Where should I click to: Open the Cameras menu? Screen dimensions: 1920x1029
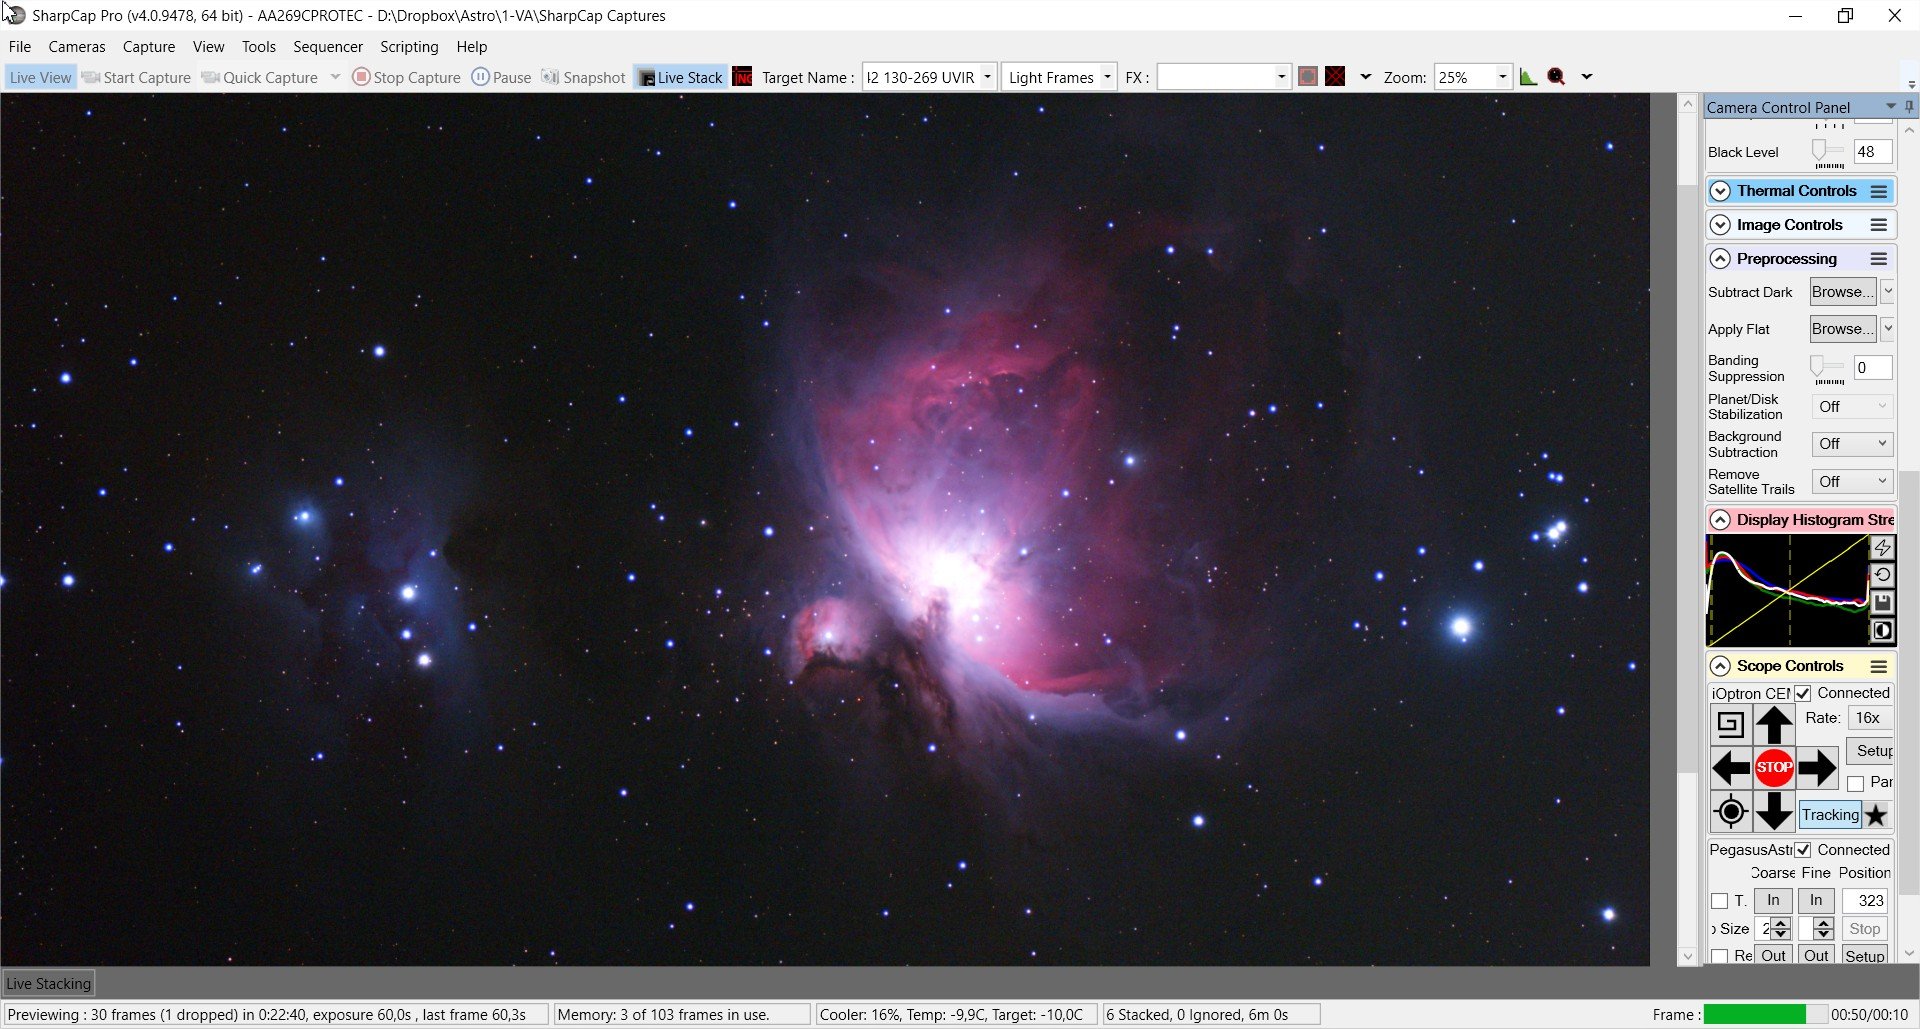[77, 46]
